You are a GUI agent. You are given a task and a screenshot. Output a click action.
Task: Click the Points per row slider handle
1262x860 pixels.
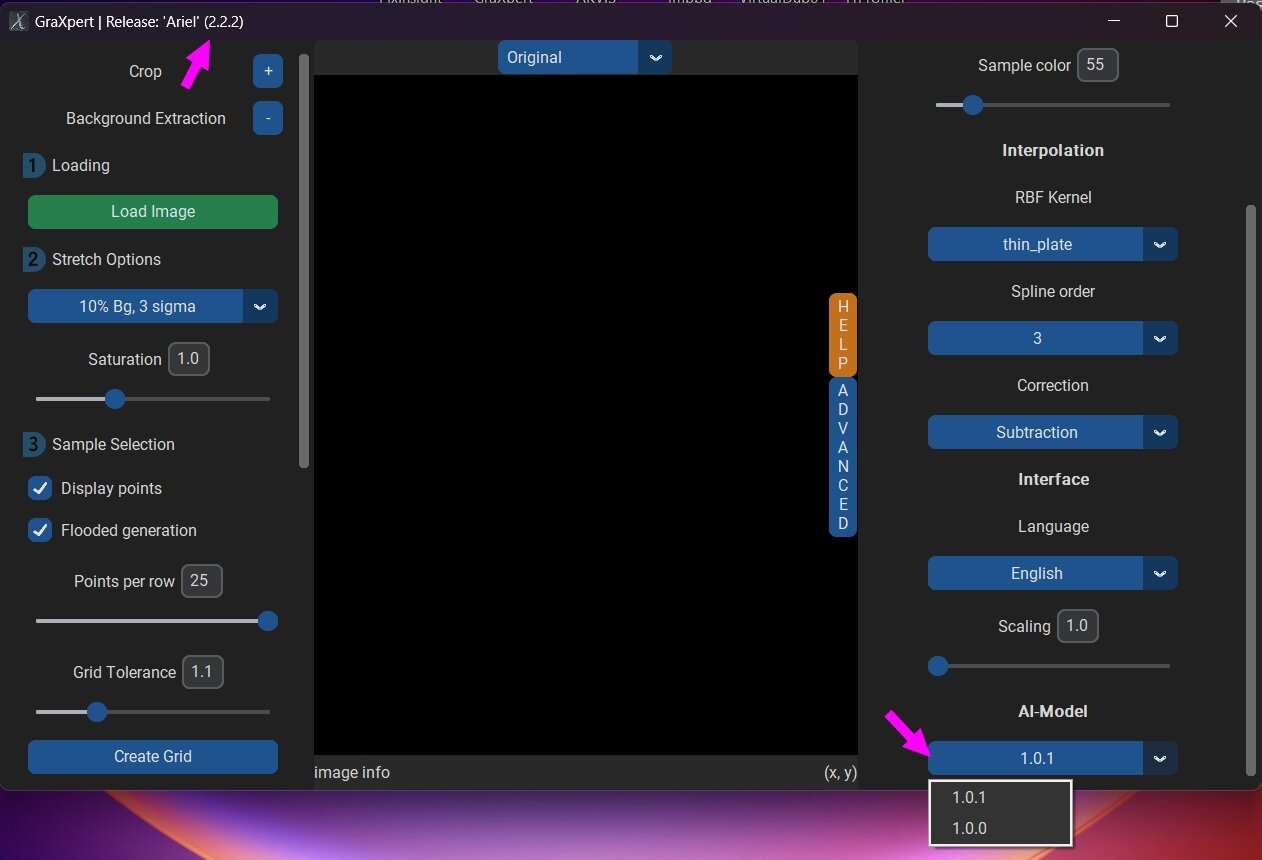[267, 621]
